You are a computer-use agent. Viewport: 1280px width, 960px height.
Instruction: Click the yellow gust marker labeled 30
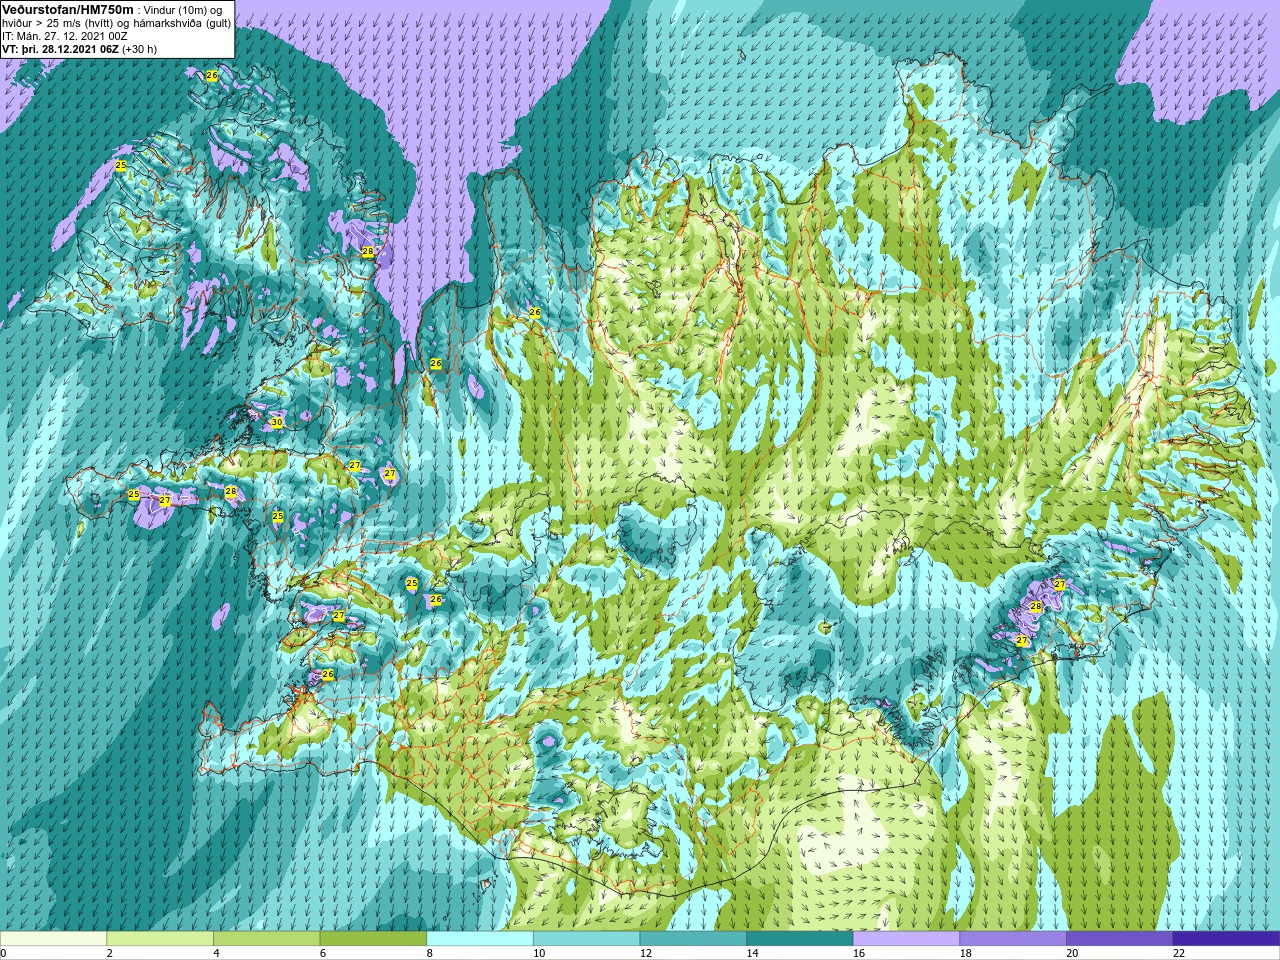(277, 423)
